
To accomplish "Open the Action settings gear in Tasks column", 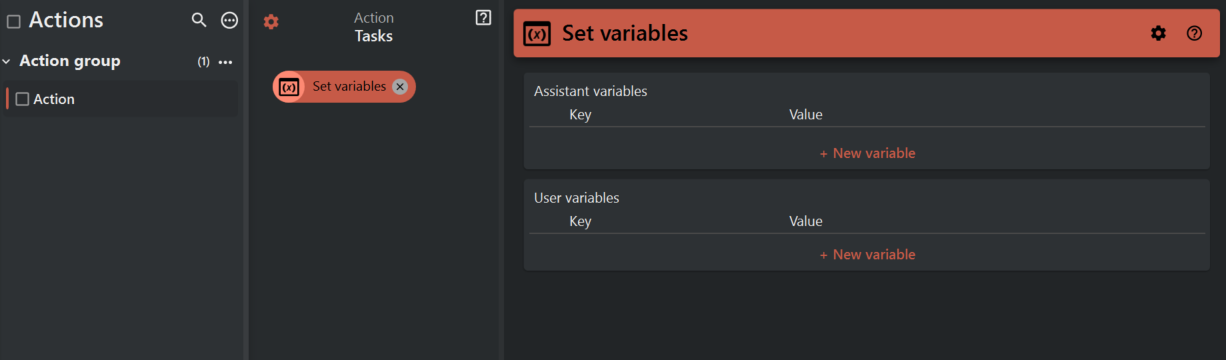I will pyautogui.click(x=271, y=21).
